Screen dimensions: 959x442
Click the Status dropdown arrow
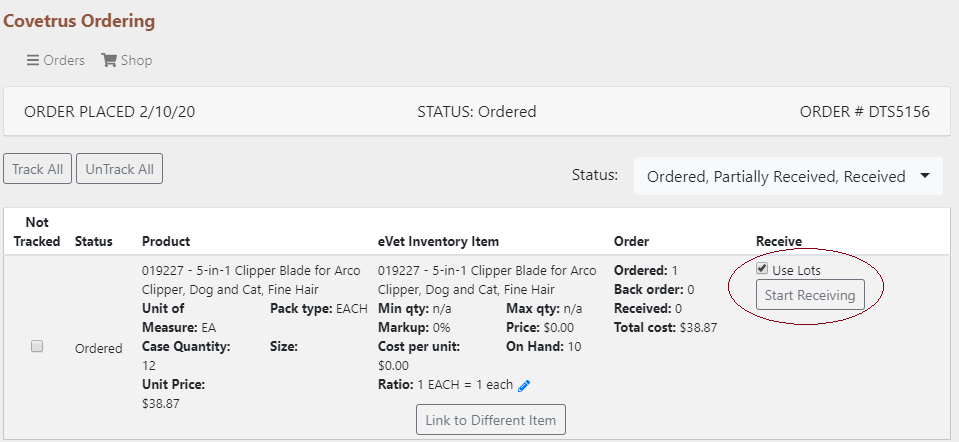pyautogui.click(x=924, y=176)
